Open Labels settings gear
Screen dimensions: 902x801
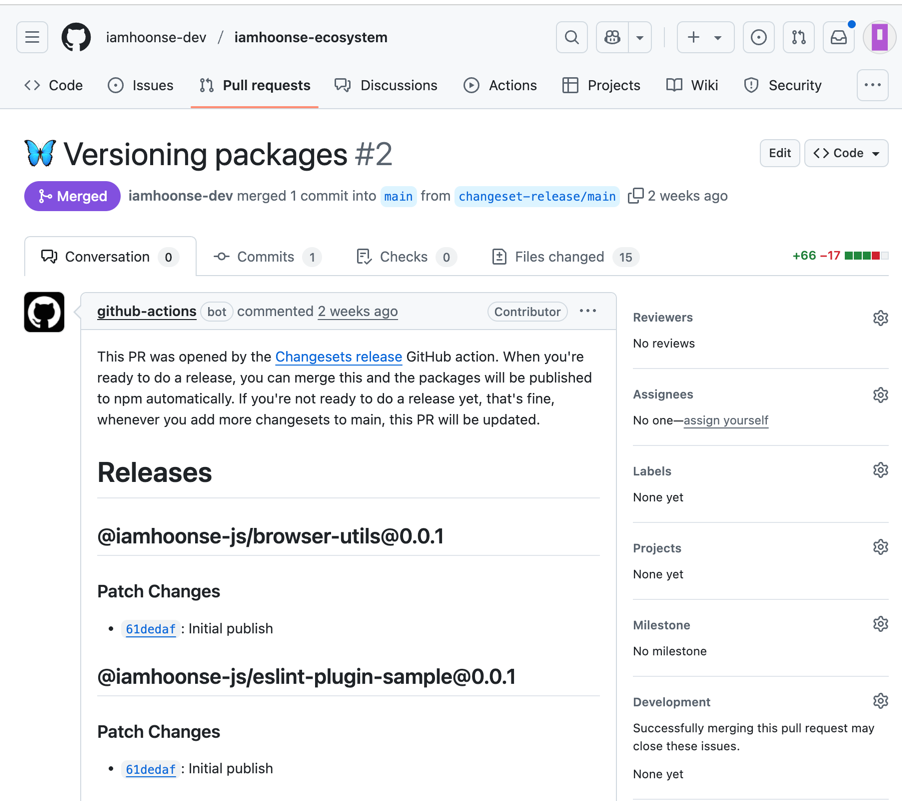point(880,470)
